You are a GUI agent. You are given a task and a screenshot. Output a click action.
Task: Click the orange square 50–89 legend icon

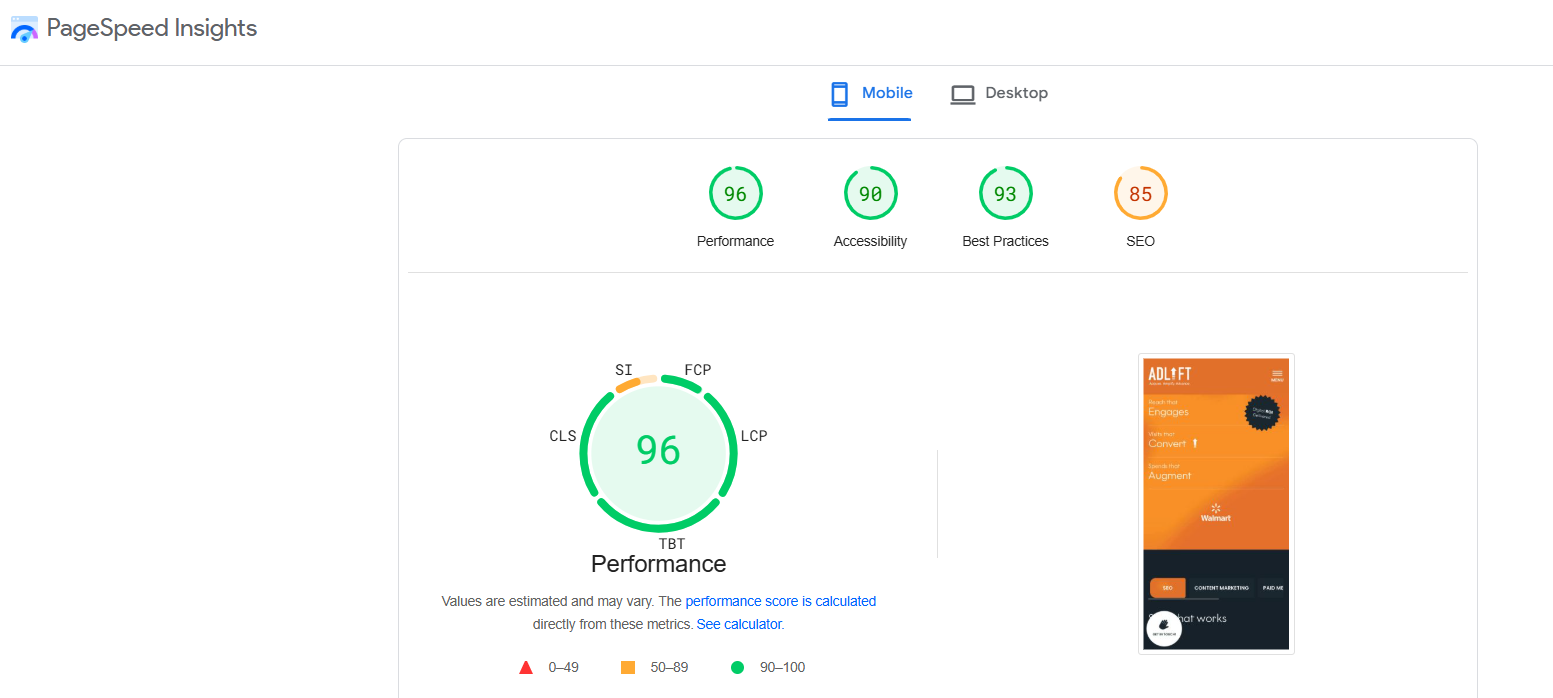click(628, 667)
